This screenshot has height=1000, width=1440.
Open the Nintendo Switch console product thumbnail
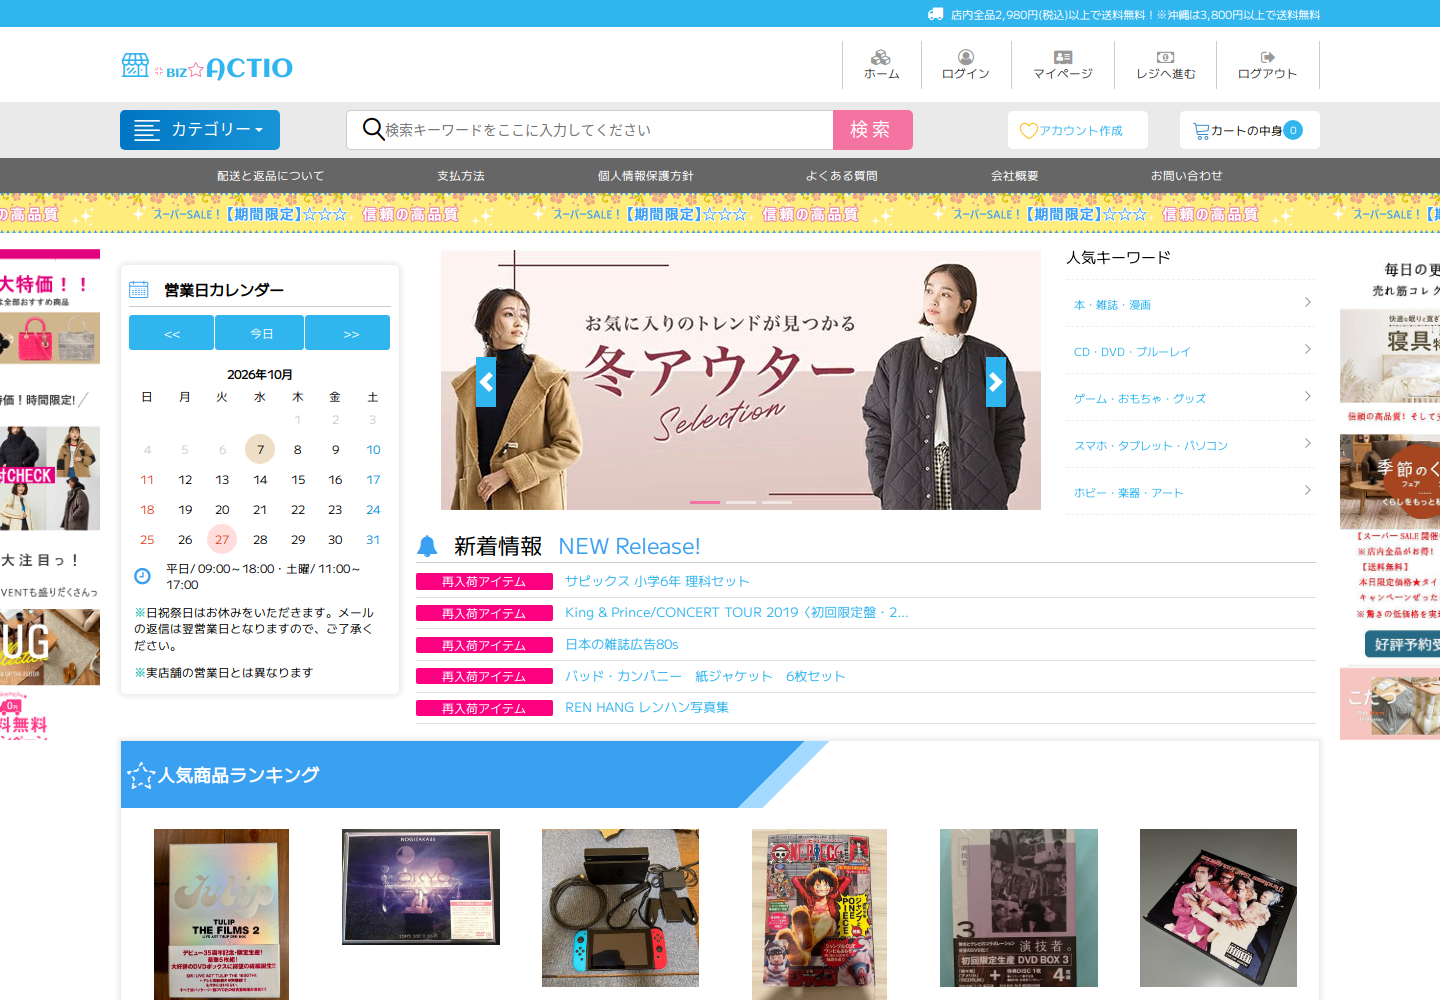[620, 908]
